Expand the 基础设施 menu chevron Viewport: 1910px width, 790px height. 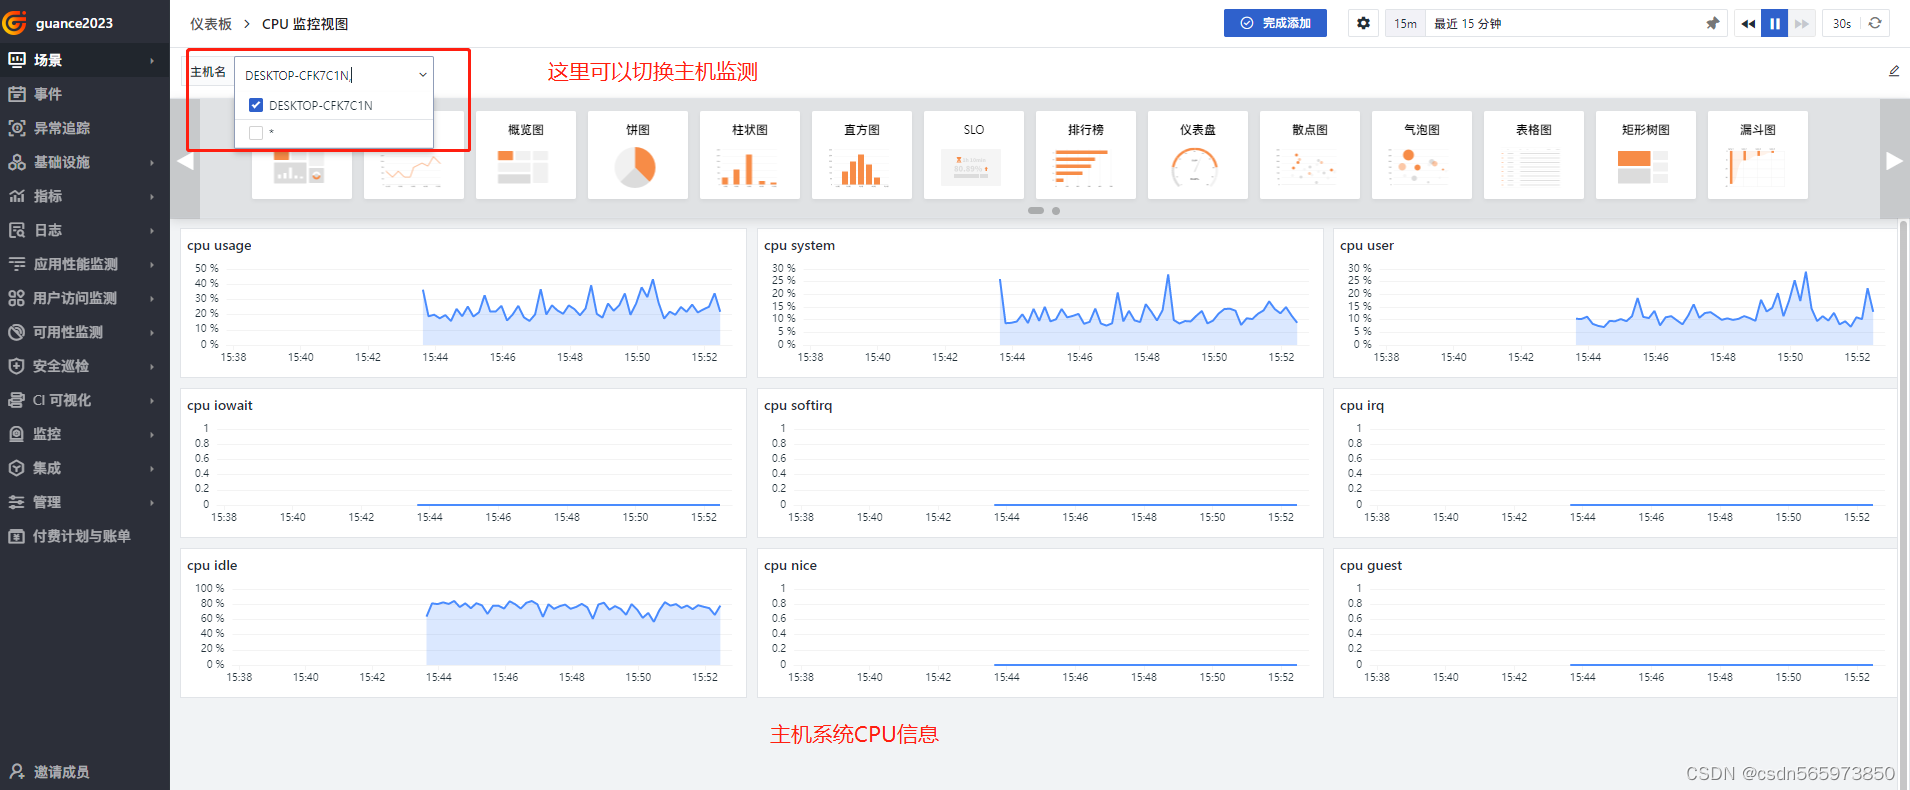tap(152, 162)
